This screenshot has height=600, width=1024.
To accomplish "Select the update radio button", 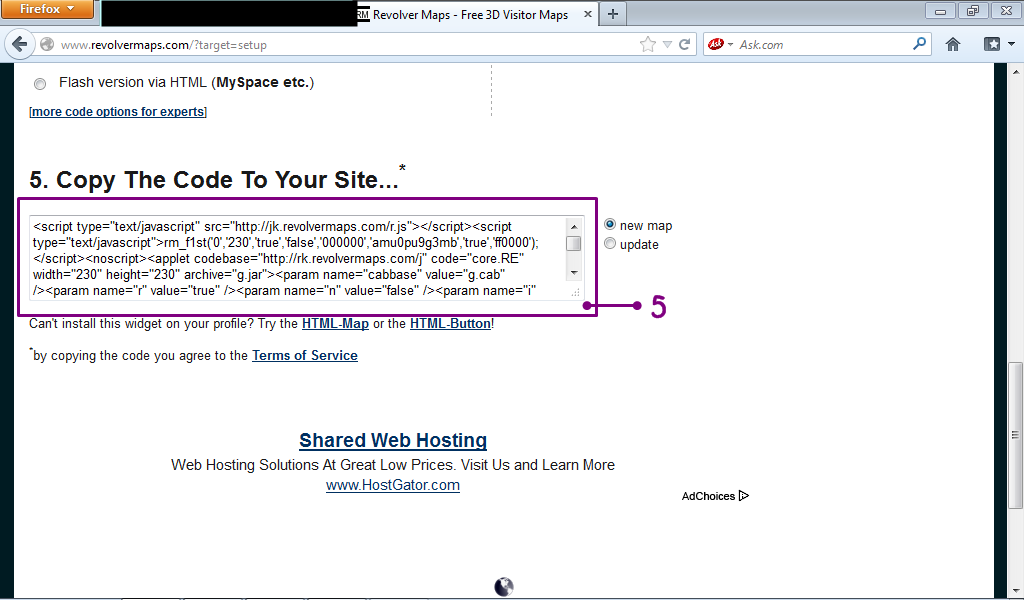I will tap(610, 244).
